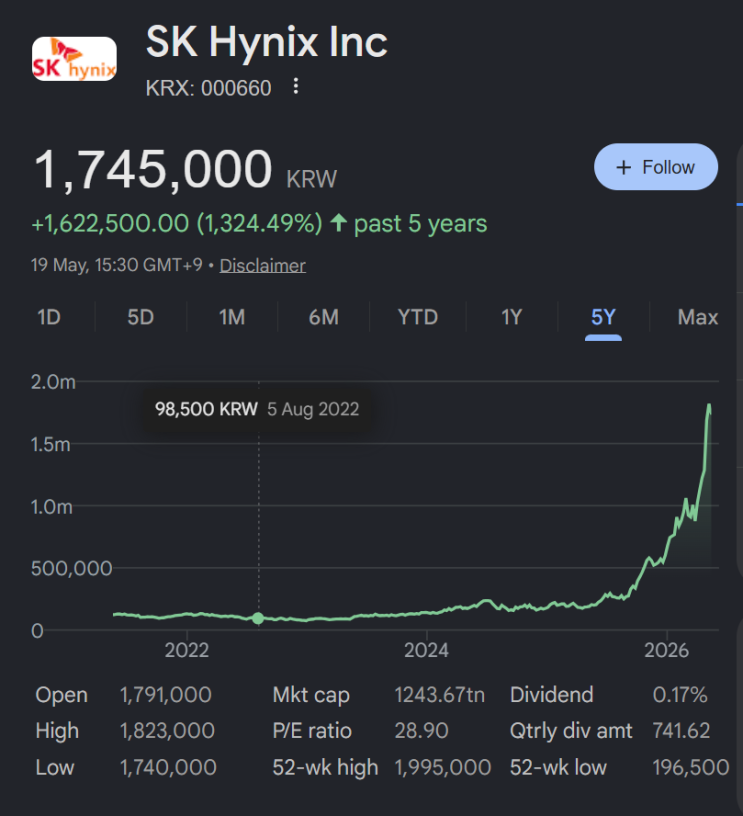
Task: Select the 1Y chart range
Action: pyautogui.click(x=511, y=317)
